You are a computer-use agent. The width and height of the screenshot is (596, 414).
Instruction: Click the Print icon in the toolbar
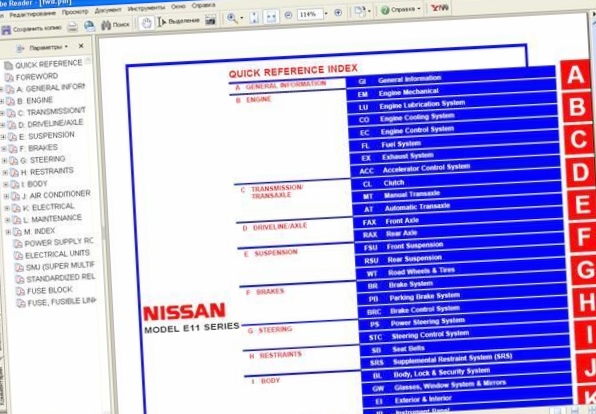pyautogui.click(x=73, y=27)
